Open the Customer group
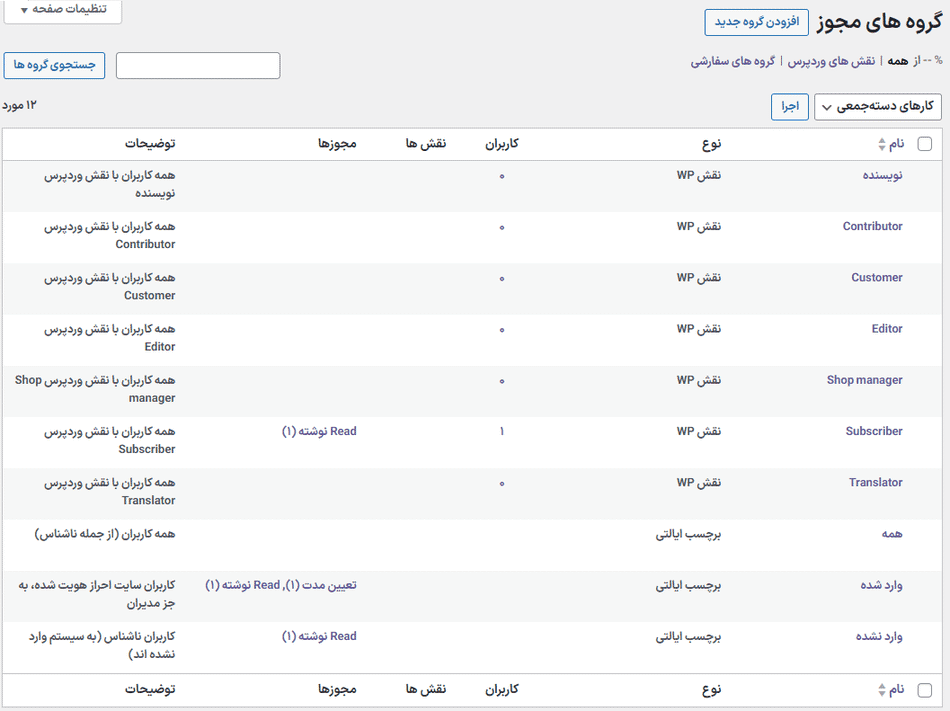This screenshot has width=950, height=711. coord(877,278)
